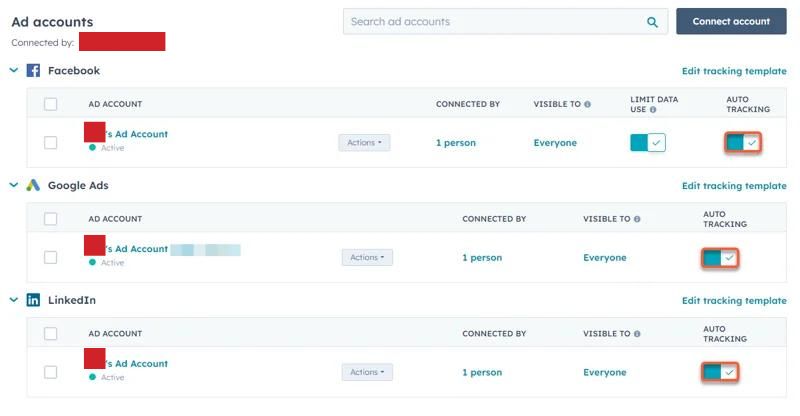
Task: Click AD ACCOUNT header in Facebook table
Action: 115,104
